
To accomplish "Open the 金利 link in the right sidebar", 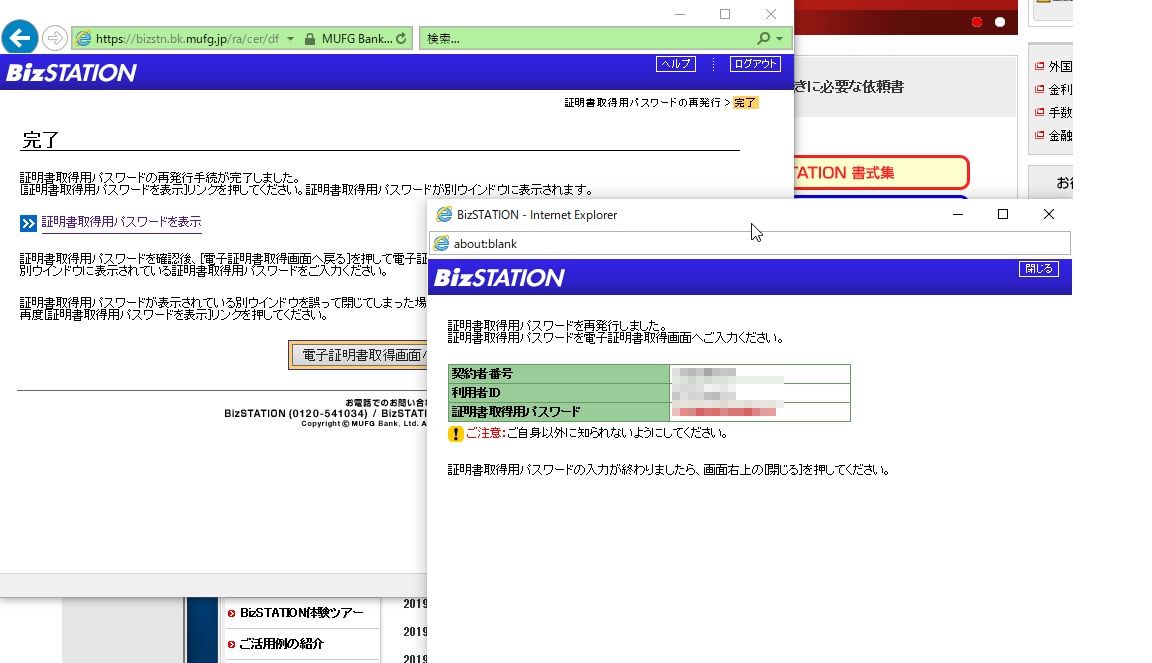I will pos(1060,89).
